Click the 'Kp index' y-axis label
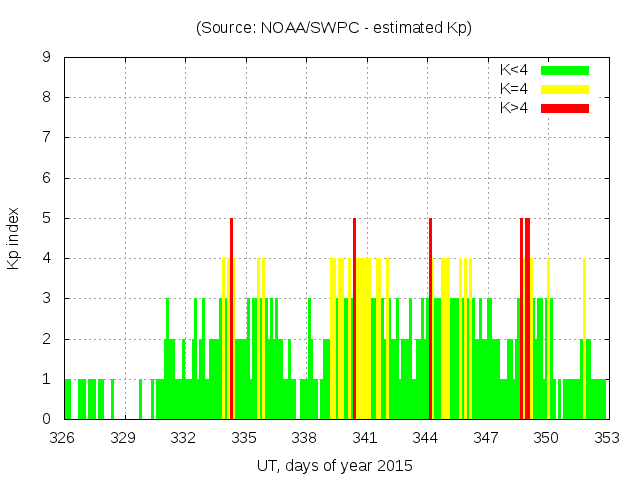Viewport: 640px width, 480px height. [x=14, y=238]
